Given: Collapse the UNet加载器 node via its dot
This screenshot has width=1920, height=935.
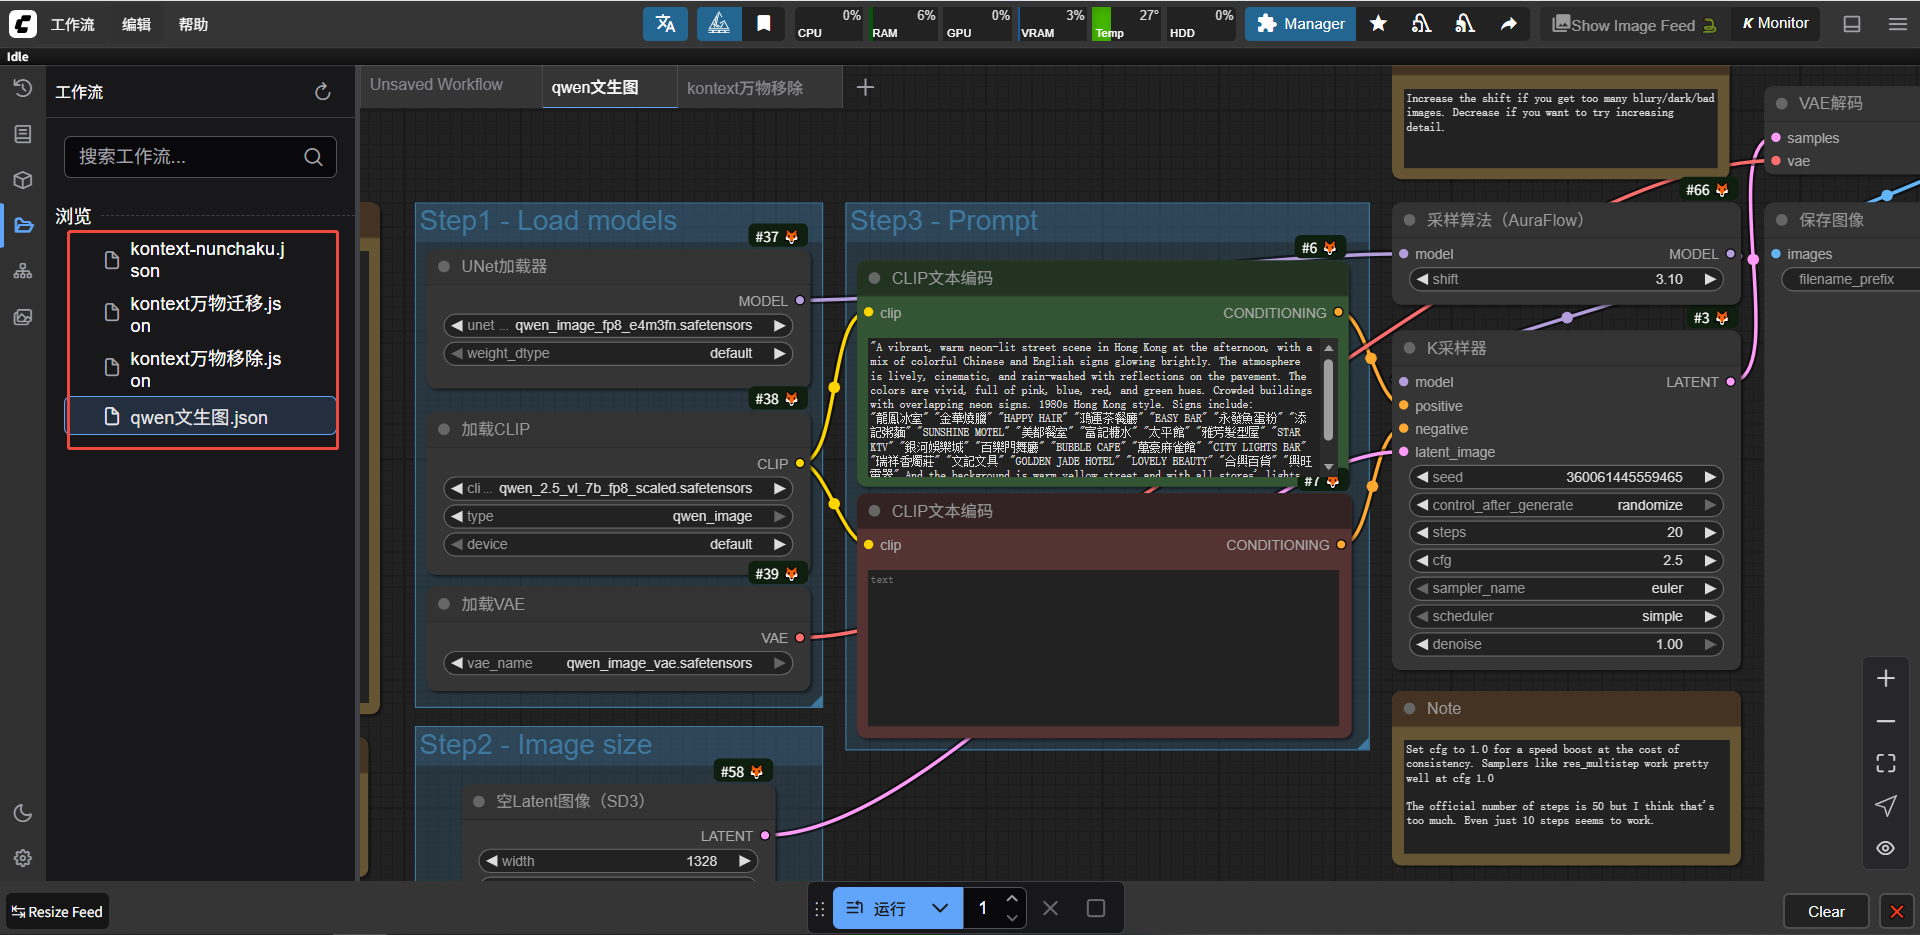Looking at the screenshot, I should (x=444, y=267).
